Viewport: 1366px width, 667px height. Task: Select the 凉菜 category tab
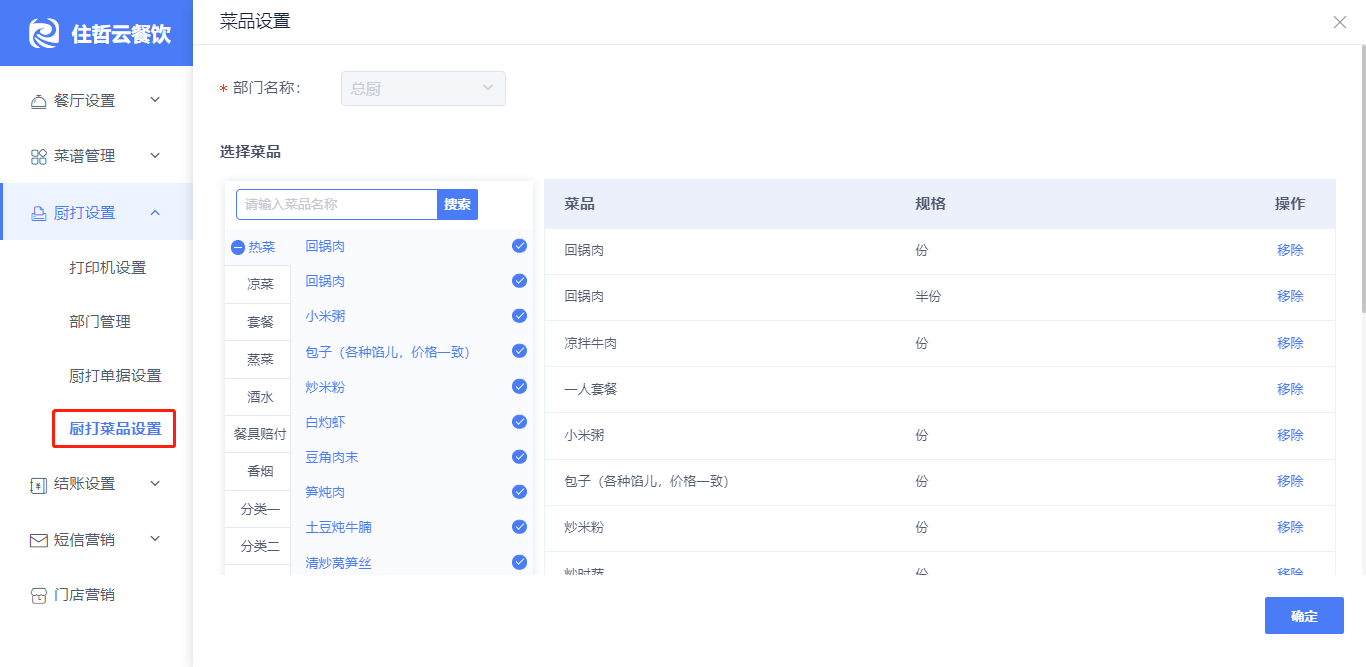pos(260,284)
